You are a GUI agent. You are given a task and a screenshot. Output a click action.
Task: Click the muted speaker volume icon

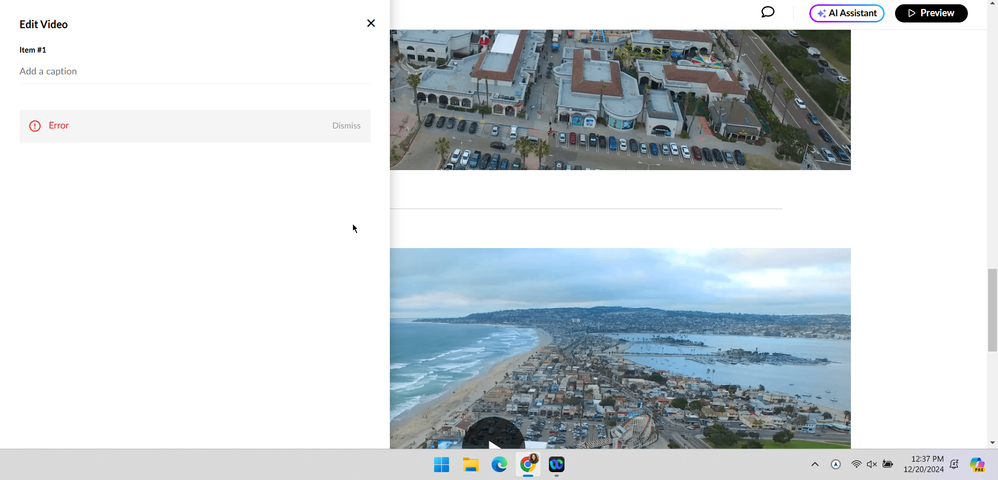pyautogui.click(x=872, y=465)
